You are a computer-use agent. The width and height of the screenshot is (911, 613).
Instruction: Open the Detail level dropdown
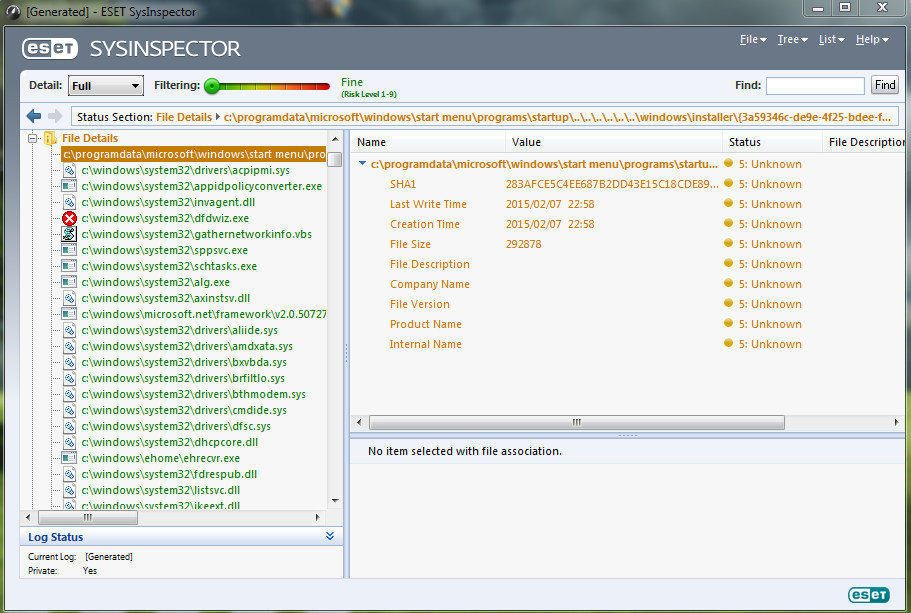click(106, 86)
